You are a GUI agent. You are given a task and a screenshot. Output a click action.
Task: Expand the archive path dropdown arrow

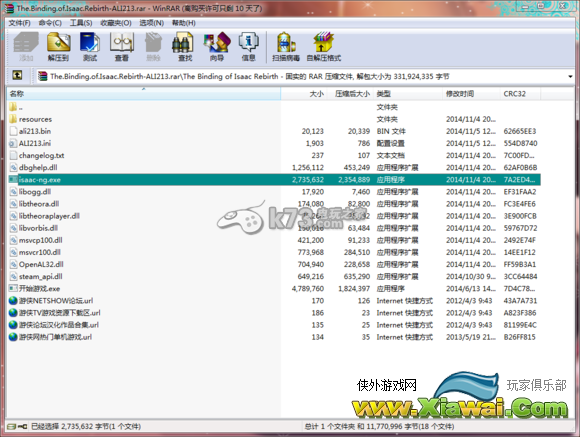[x=570, y=77]
